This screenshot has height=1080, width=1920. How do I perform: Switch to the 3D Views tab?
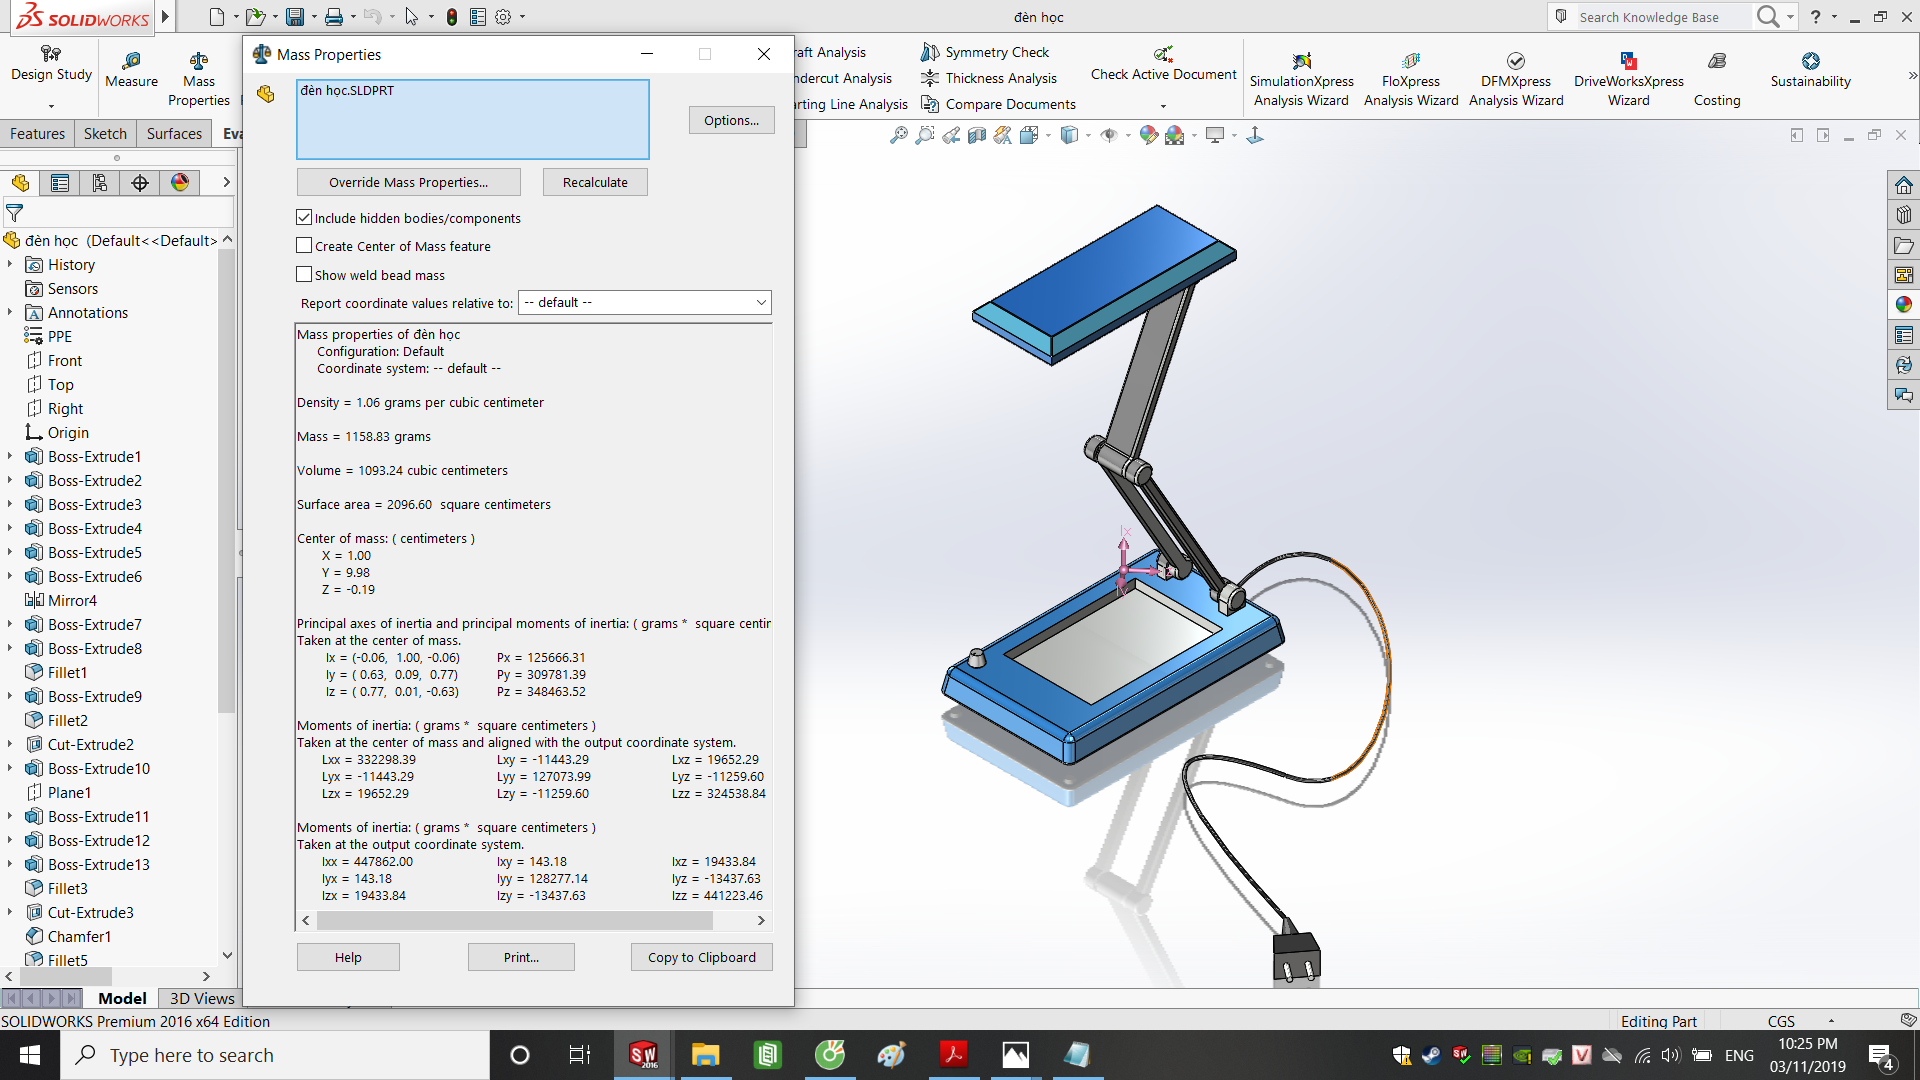coord(202,998)
